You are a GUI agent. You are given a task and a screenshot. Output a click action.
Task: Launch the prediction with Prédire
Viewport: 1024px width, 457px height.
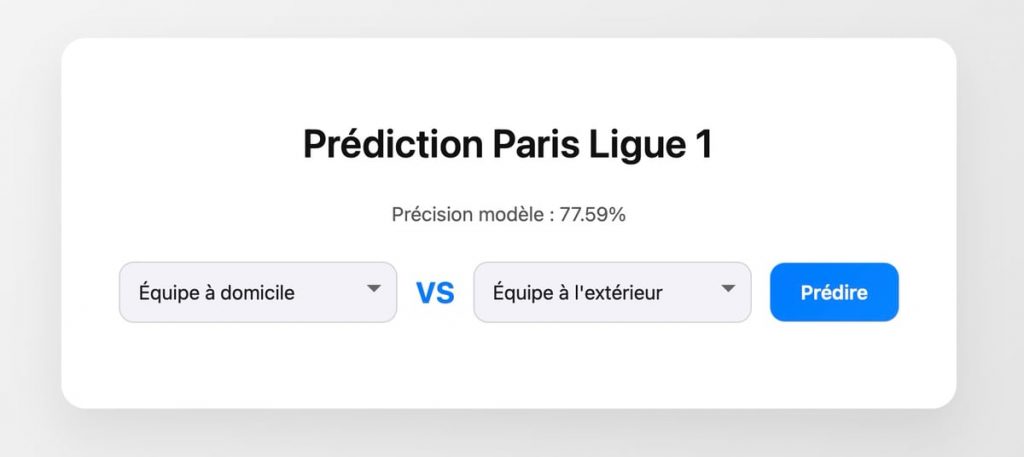coord(834,292)
